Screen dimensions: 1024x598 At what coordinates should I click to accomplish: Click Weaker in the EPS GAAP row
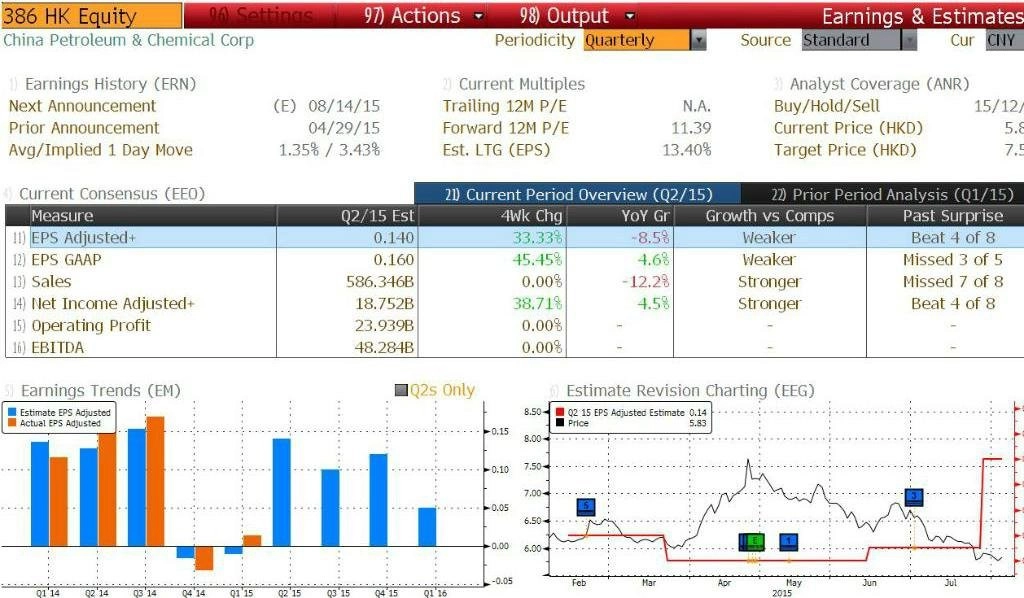769,260
